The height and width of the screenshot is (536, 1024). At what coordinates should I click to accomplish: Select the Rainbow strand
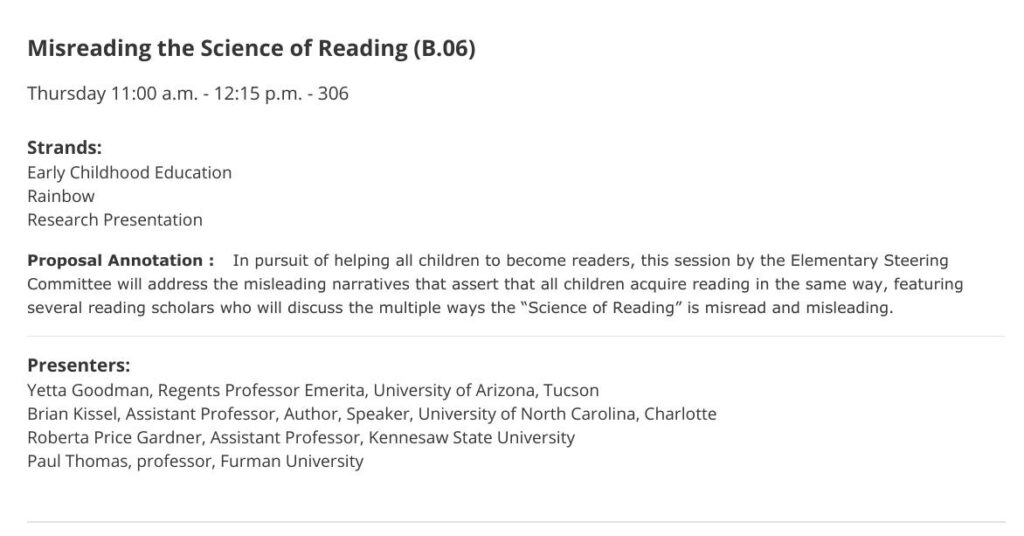coord(61,196)
